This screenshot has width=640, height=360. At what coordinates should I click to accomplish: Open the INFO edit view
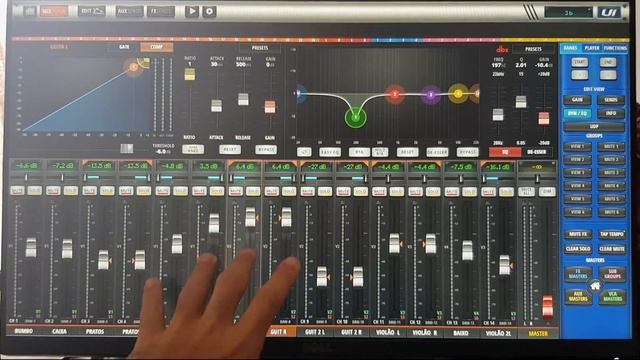[611, 113]
